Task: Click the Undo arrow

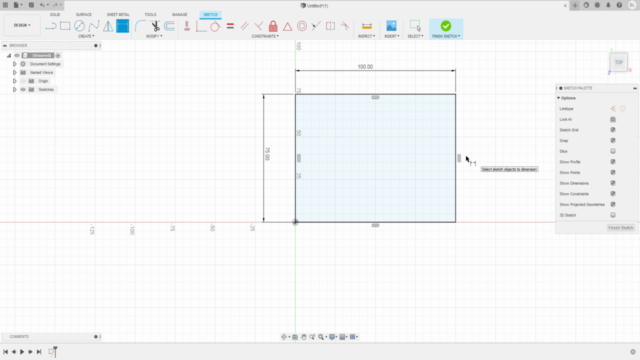Action: [x=42, y=5]
